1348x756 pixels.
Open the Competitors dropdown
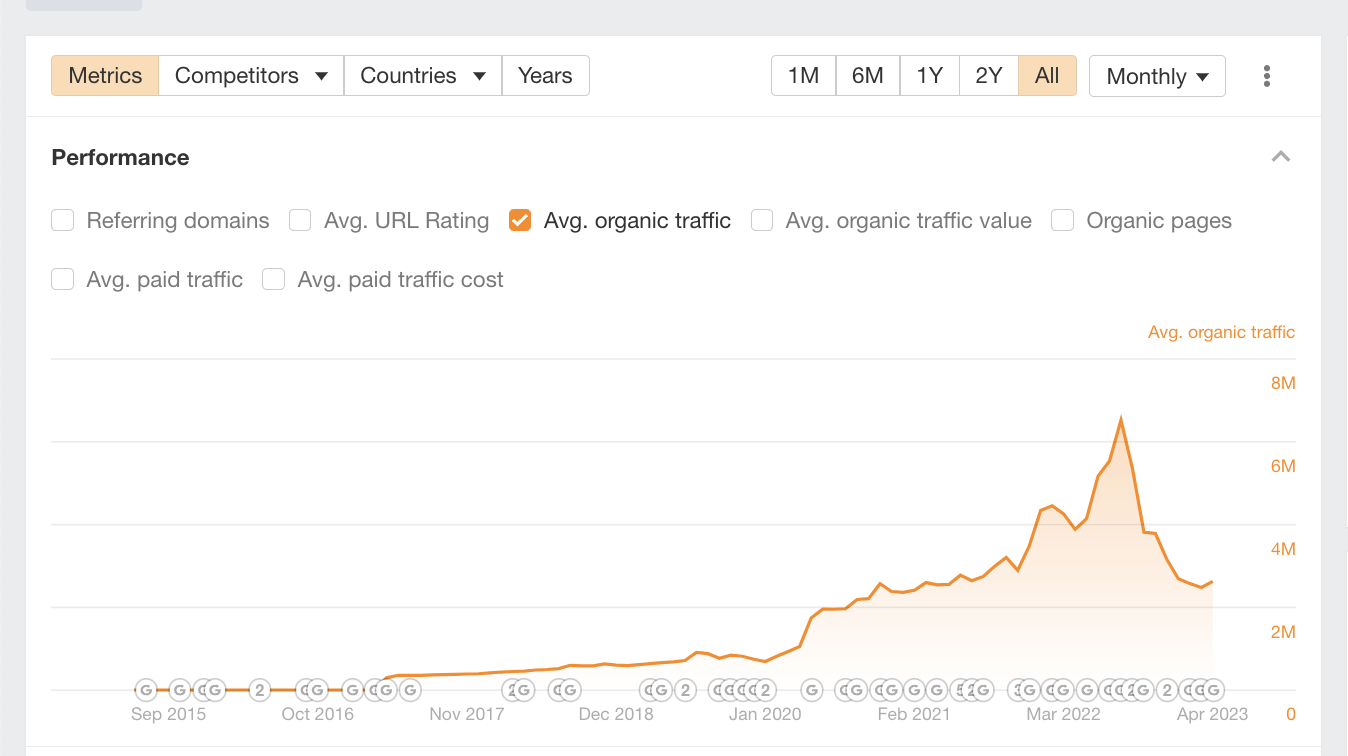(249, 75)
